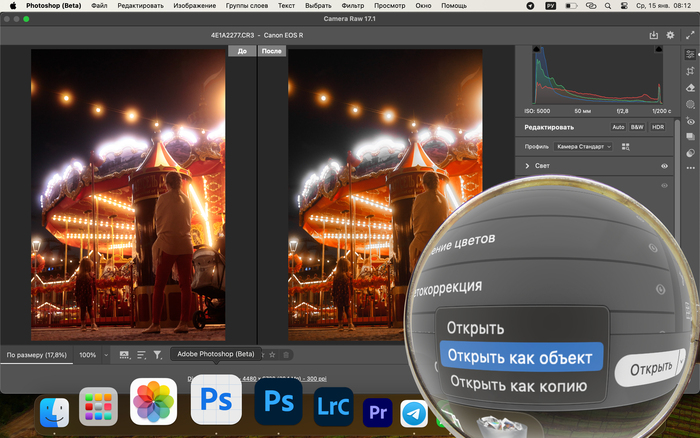Click the ISO: 5000 readout
The height and width of the screenshot is (438, 700).
537,111
